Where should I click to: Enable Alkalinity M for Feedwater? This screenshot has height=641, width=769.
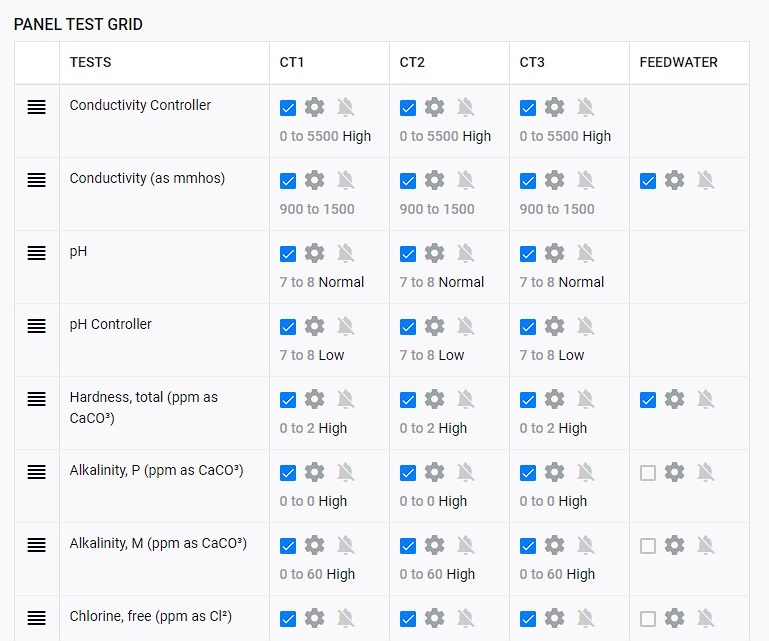[x=648, y=546]
